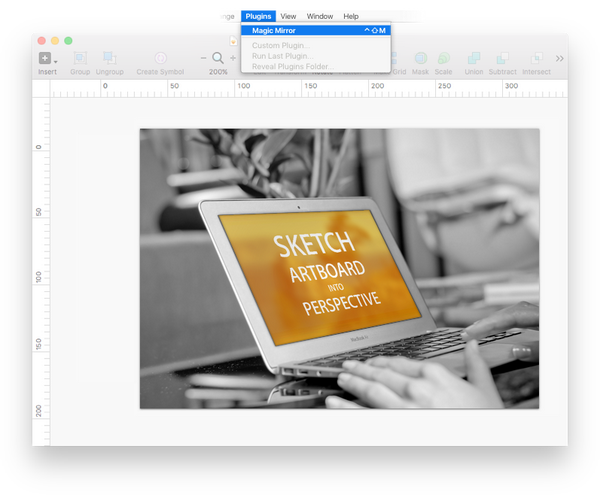Screen dimensions: 600x495
Task: Open the Plugins menu
Action: [258, 16]
